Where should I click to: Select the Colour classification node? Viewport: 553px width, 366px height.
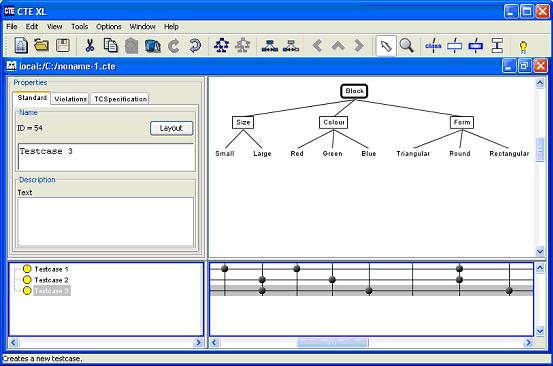[334, 122]
